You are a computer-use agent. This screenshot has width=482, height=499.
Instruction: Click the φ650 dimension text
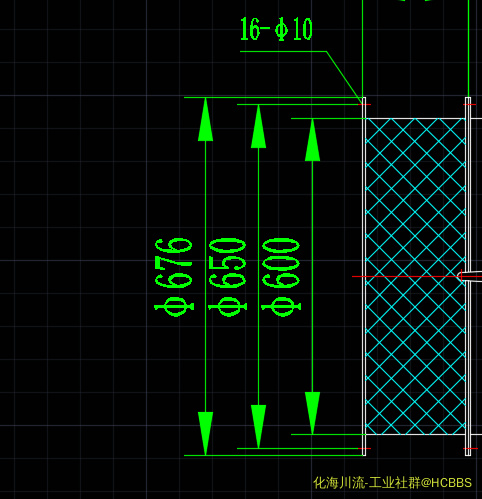(x=228, y=277)
